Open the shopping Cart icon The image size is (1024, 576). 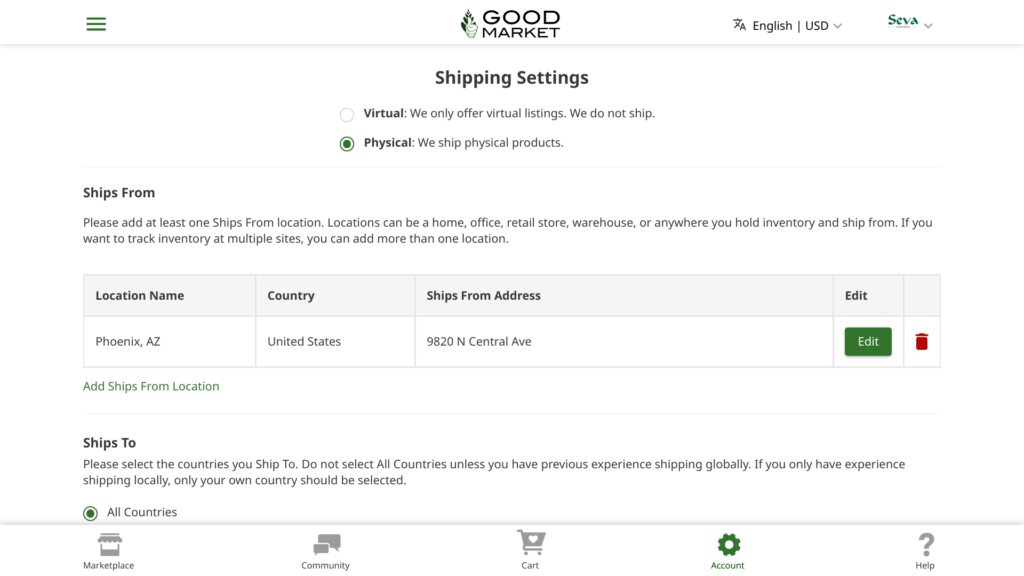530,543
